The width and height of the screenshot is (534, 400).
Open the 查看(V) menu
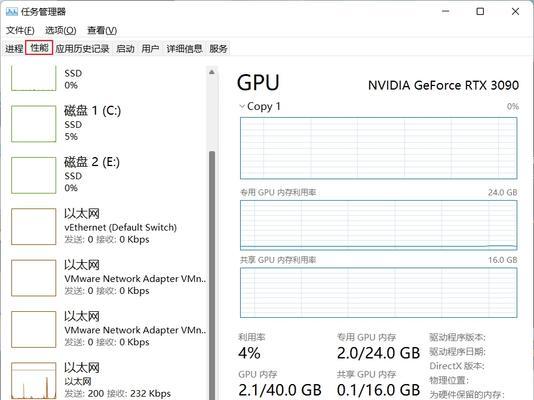[x=102, y=31]
